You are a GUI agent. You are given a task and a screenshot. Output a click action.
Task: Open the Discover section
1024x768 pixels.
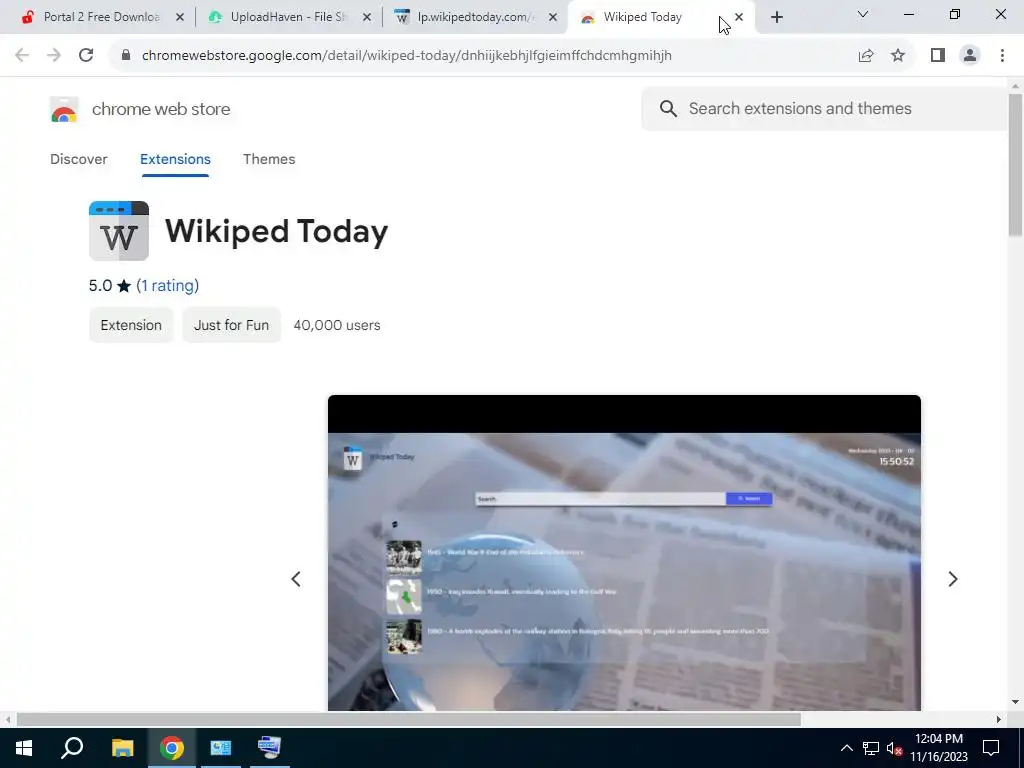(78, 159)
